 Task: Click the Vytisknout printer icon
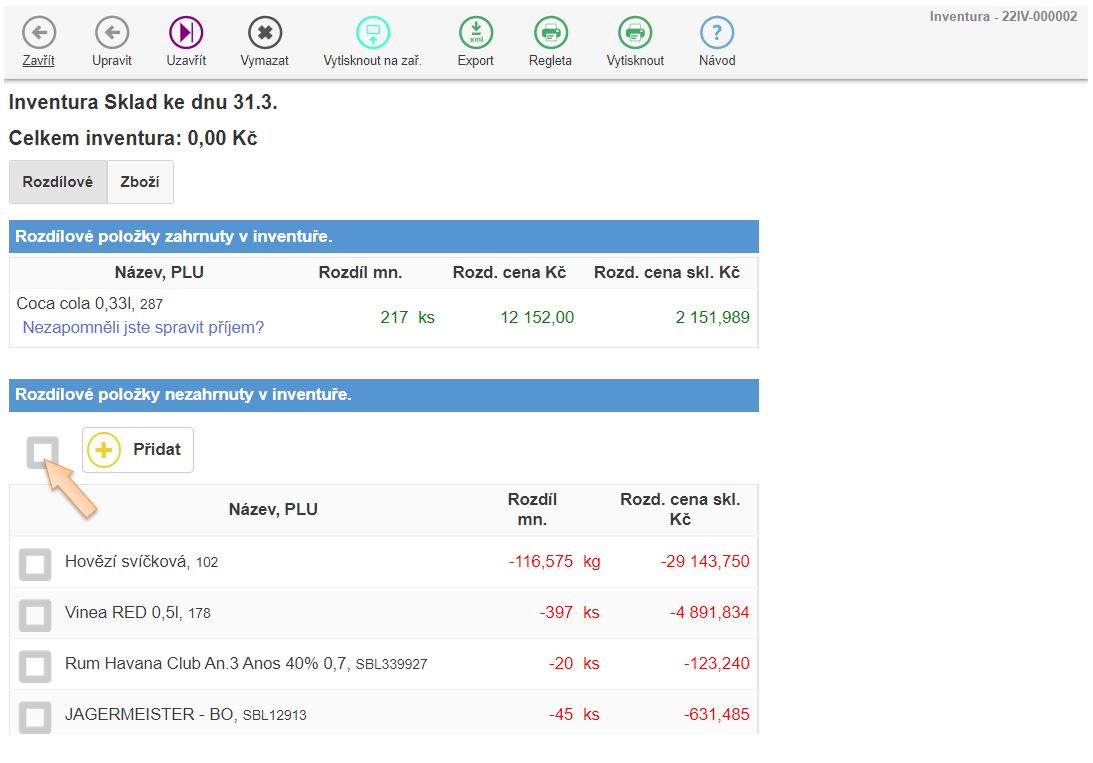(x=635, y=33)
